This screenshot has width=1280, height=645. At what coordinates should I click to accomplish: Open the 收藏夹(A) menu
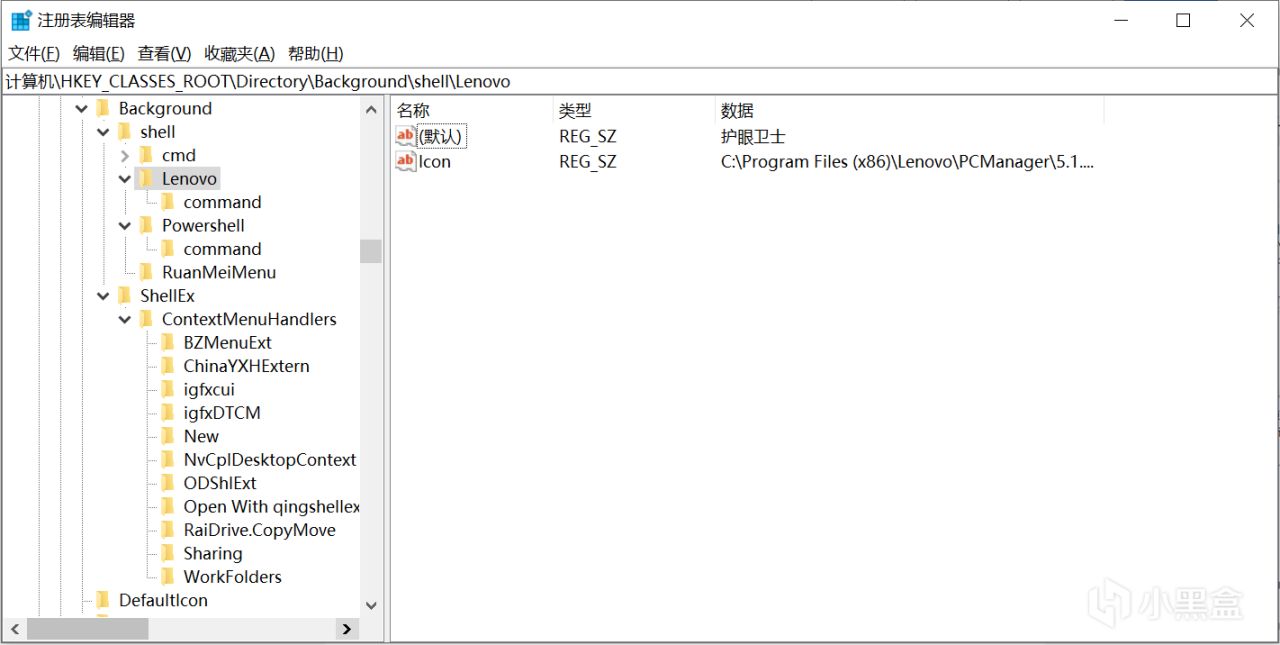coord(239,54)
